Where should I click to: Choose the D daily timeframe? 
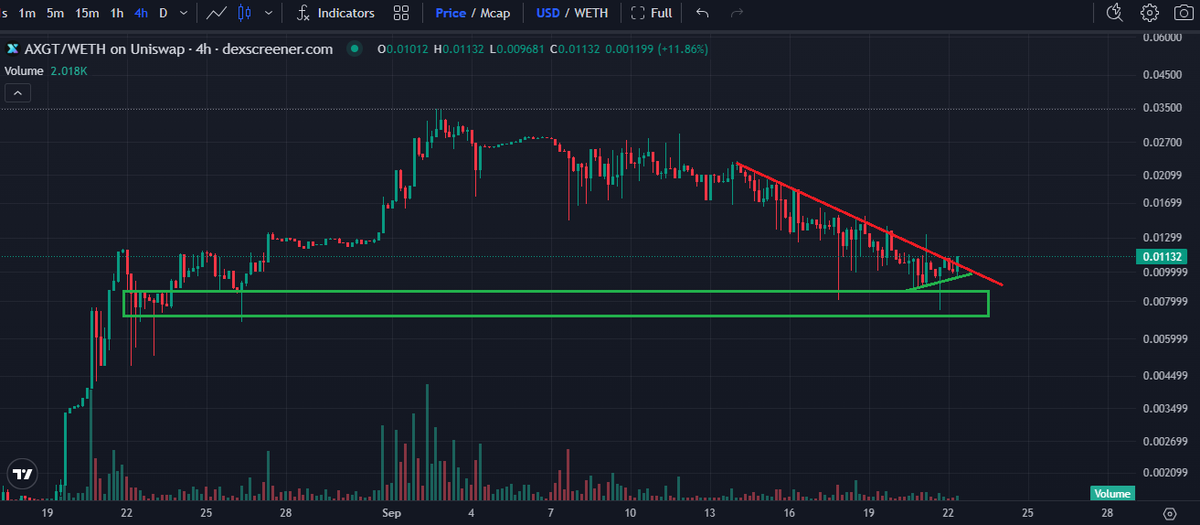click(163, 13)
